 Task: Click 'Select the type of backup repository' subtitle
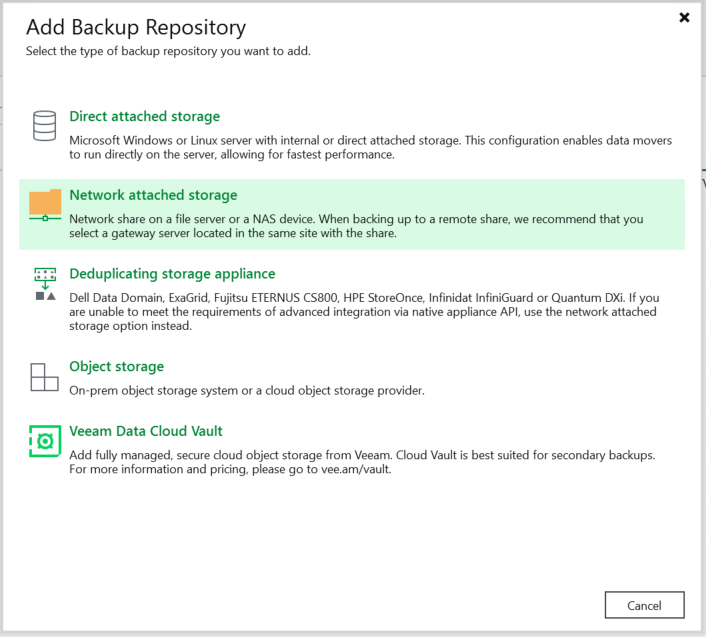coord(168,51)
